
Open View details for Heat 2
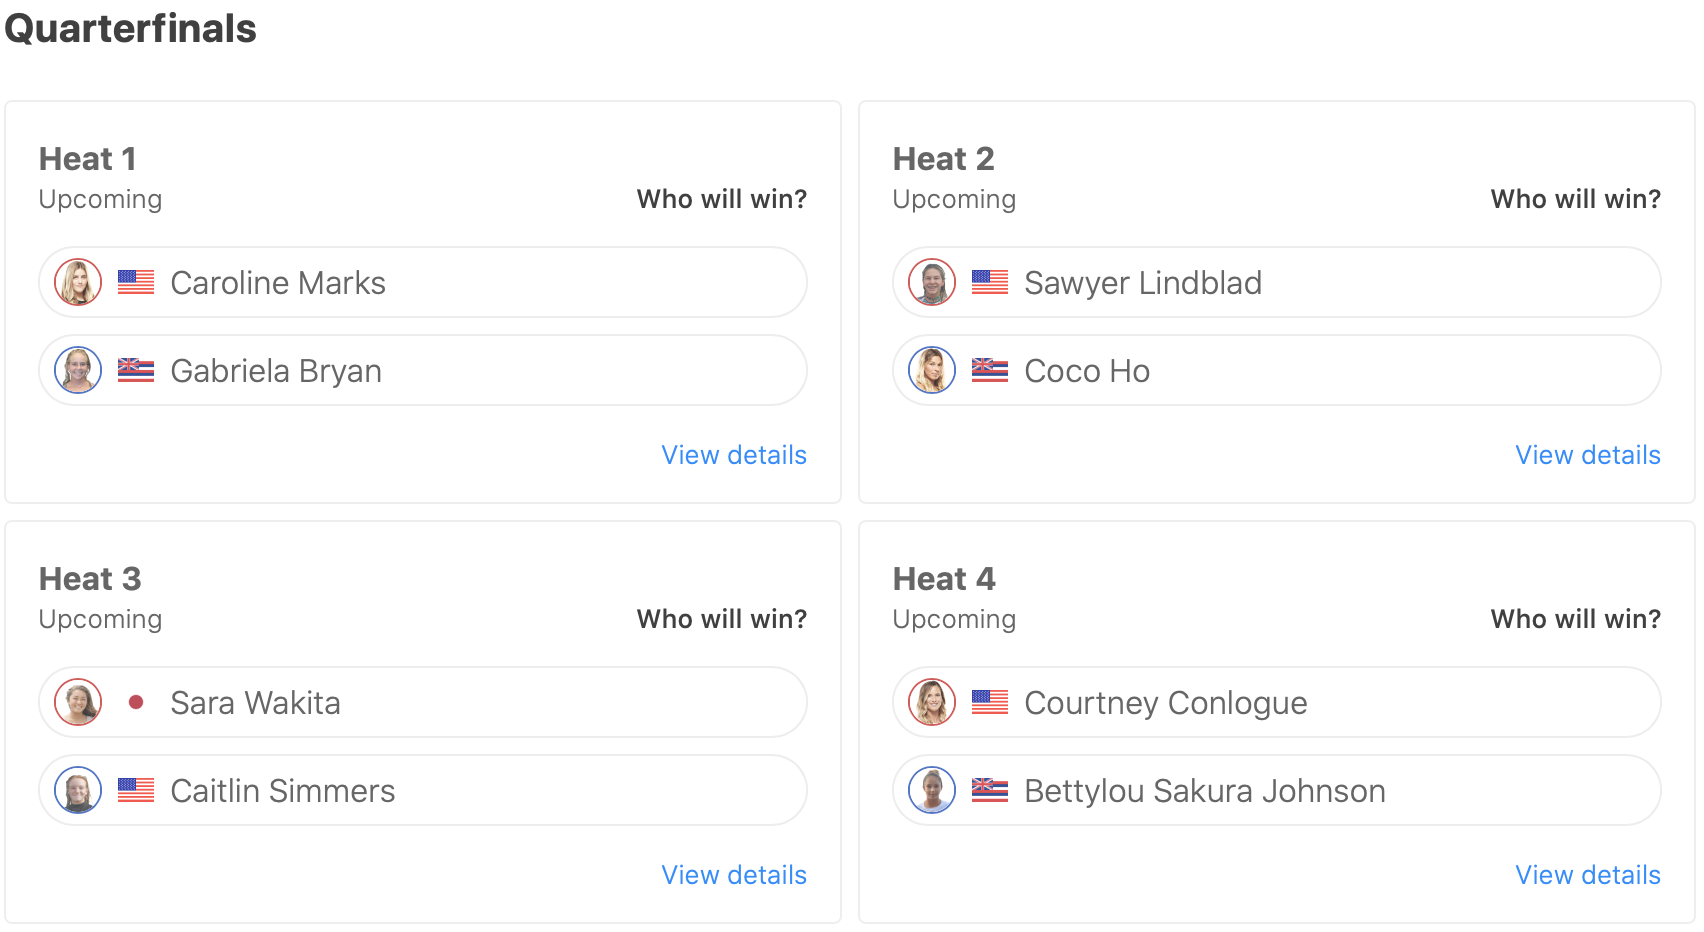(1588, 455)
